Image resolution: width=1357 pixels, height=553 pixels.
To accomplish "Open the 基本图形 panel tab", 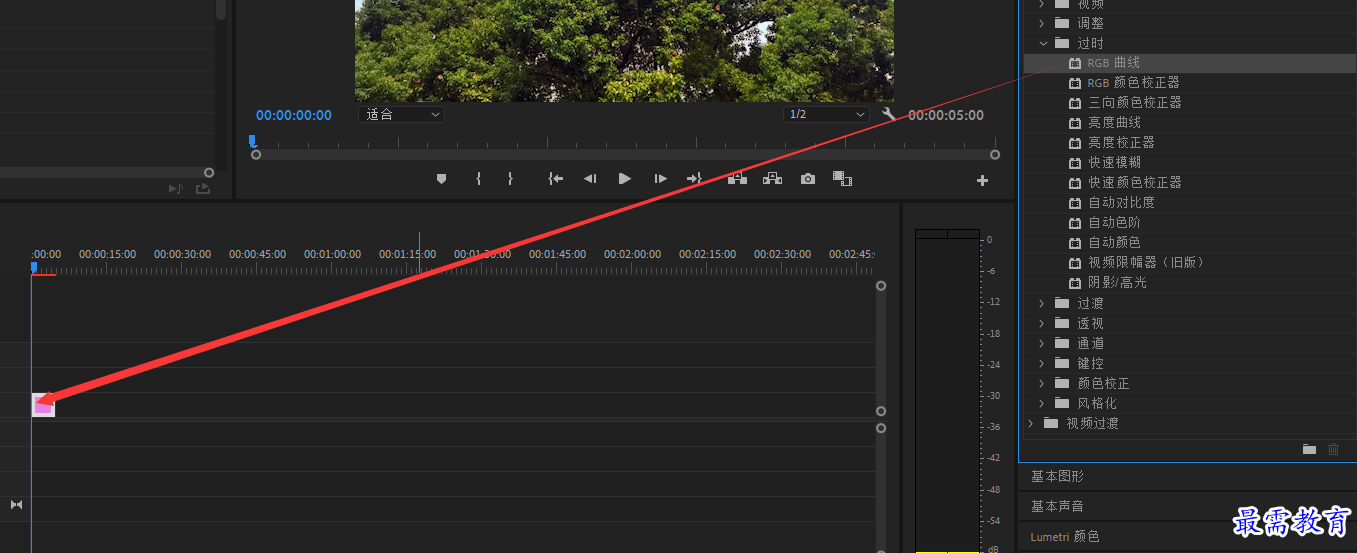I will 1057,476.
